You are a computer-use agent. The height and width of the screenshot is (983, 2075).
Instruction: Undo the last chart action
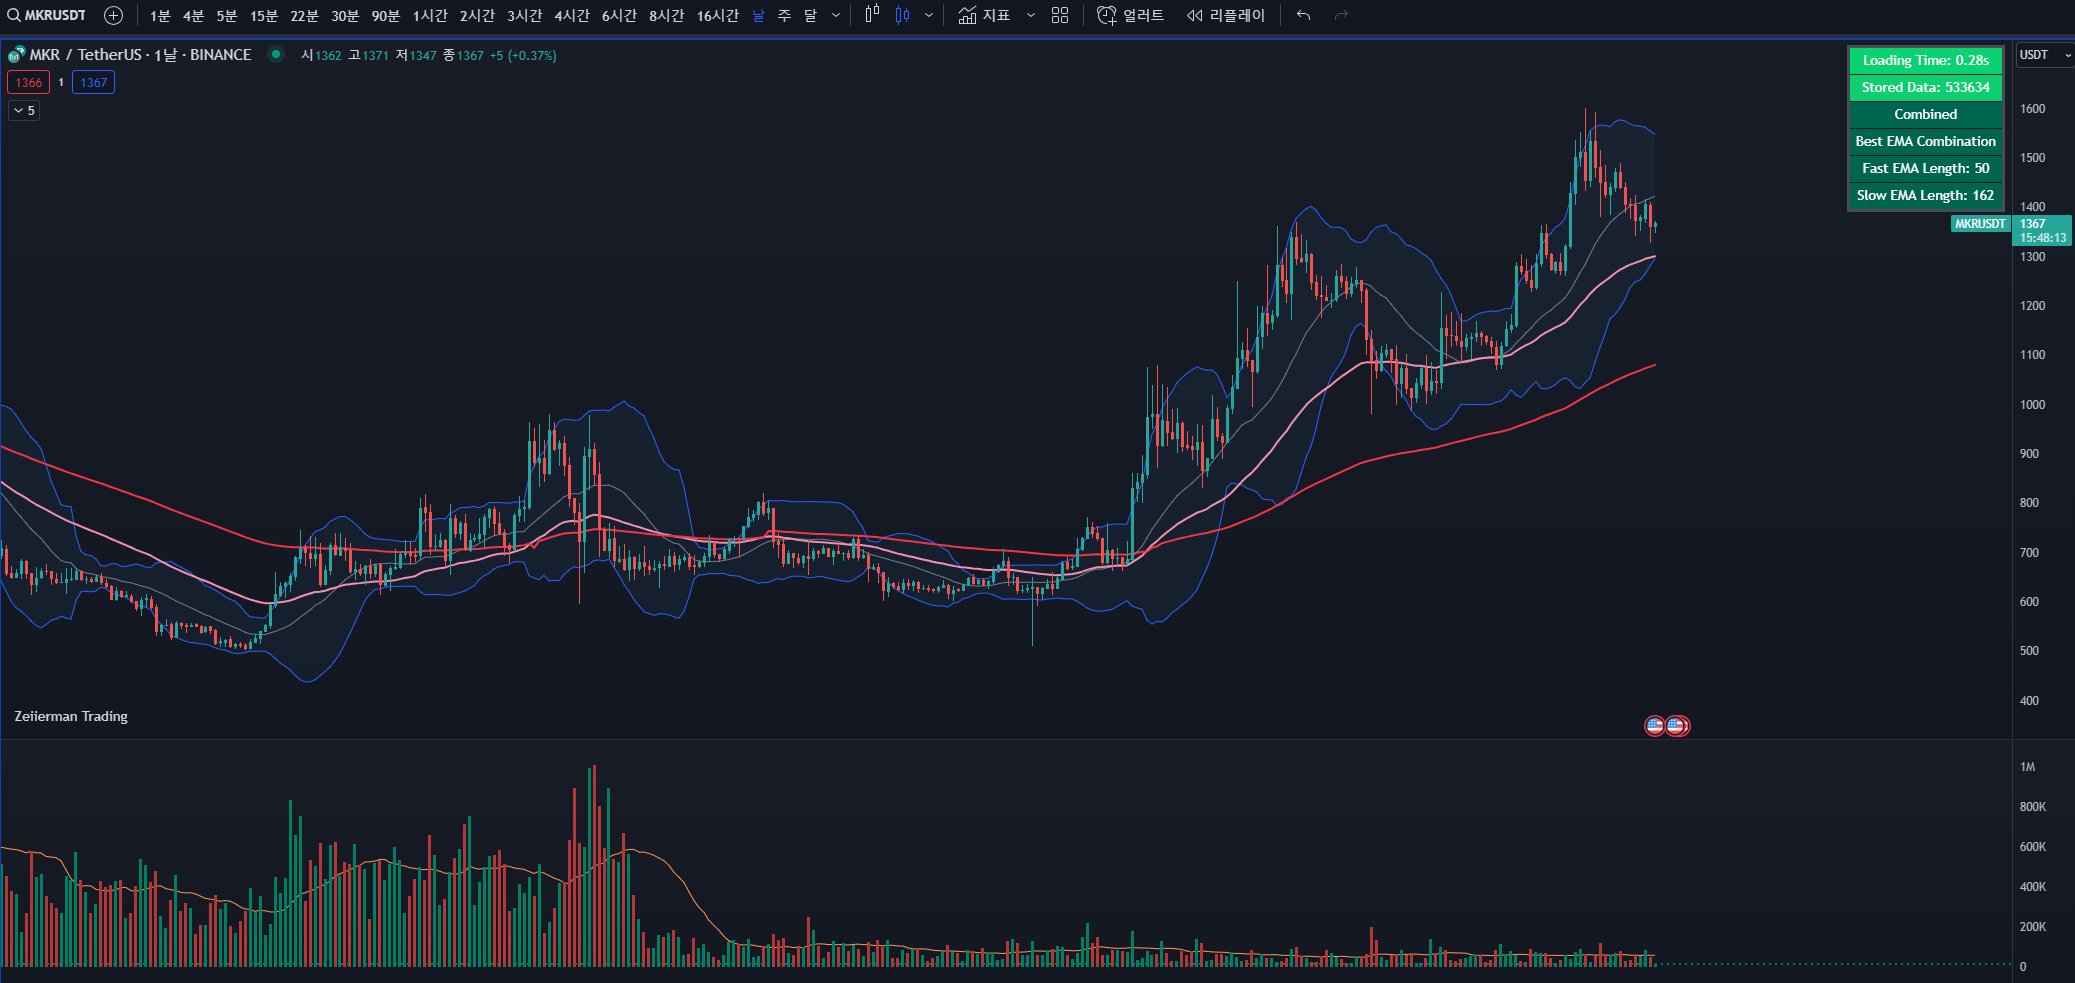click(1303, 15)
